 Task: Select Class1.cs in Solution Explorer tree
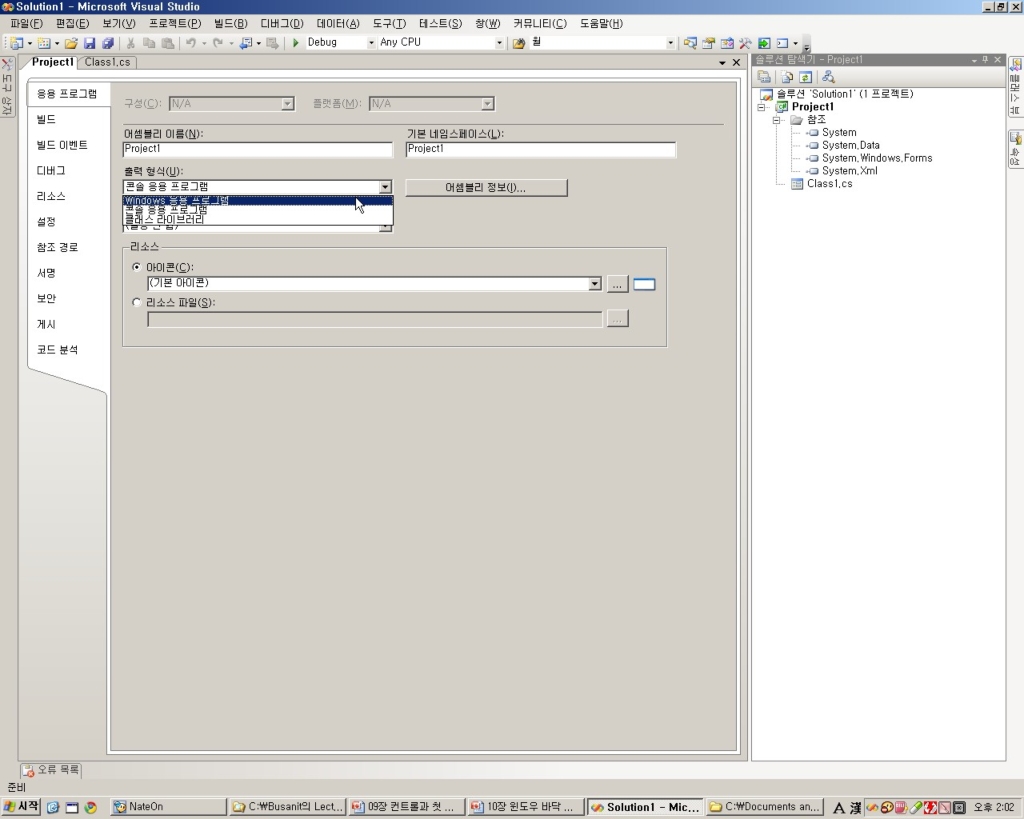(829, 184)
